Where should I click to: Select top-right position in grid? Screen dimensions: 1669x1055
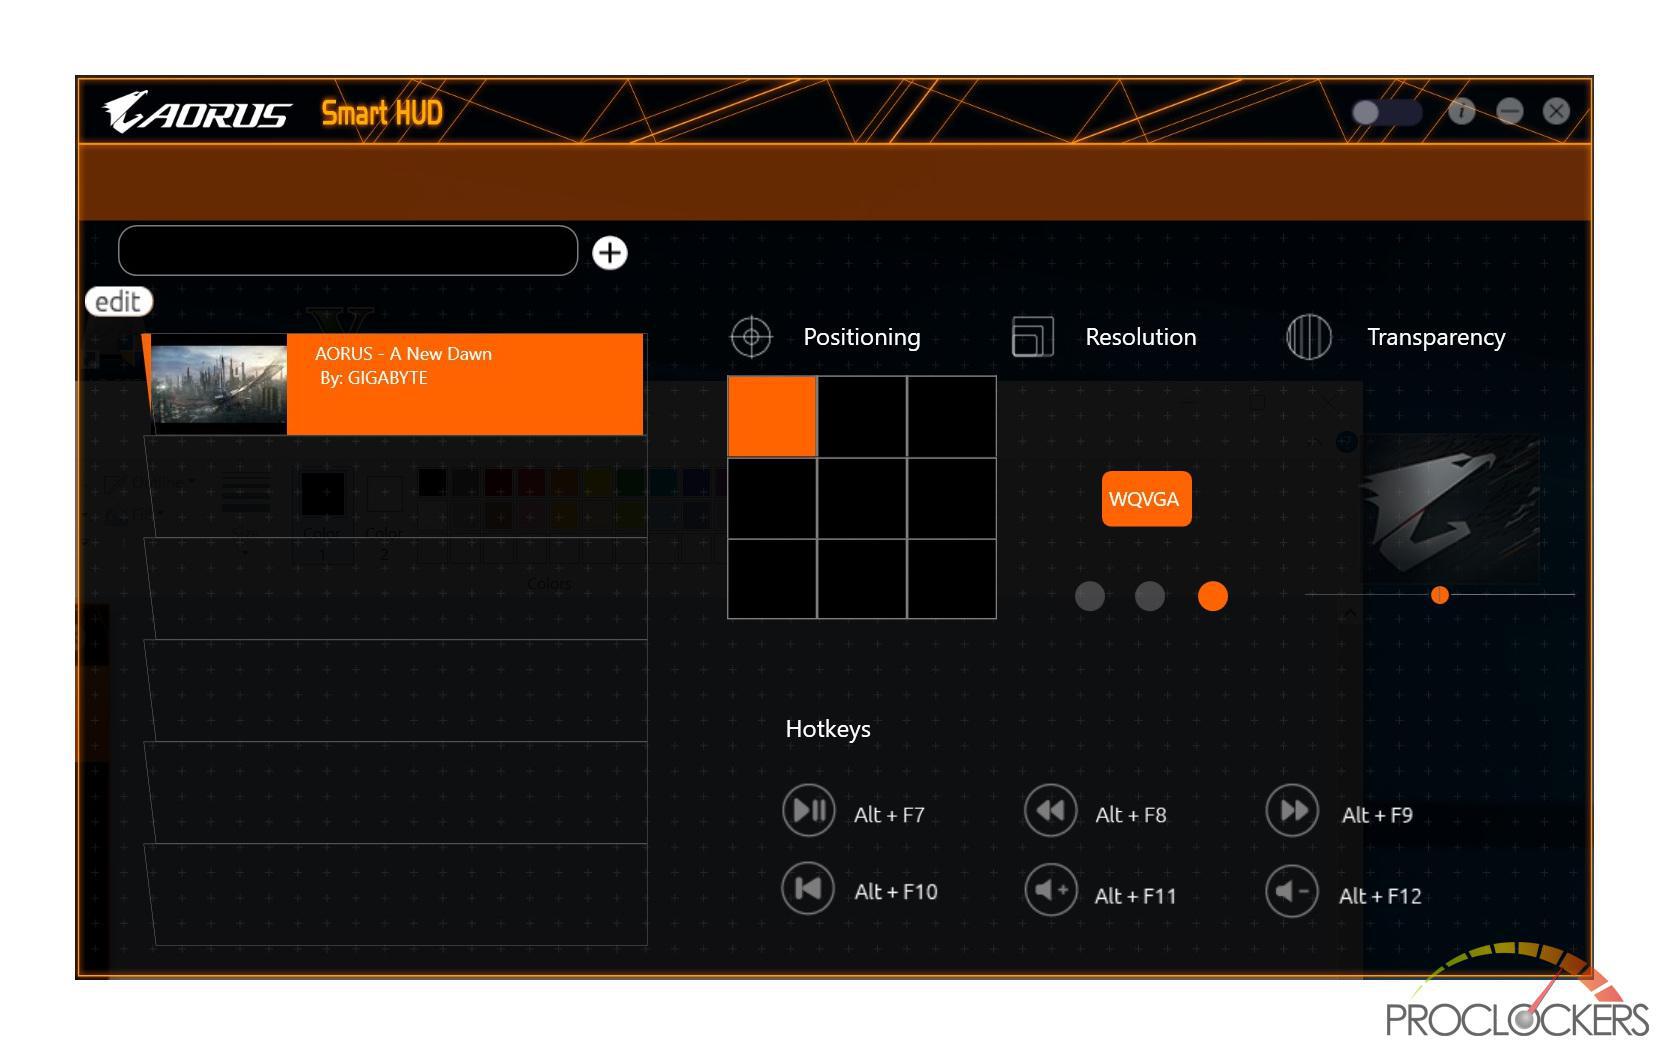(x=952, y=417)
